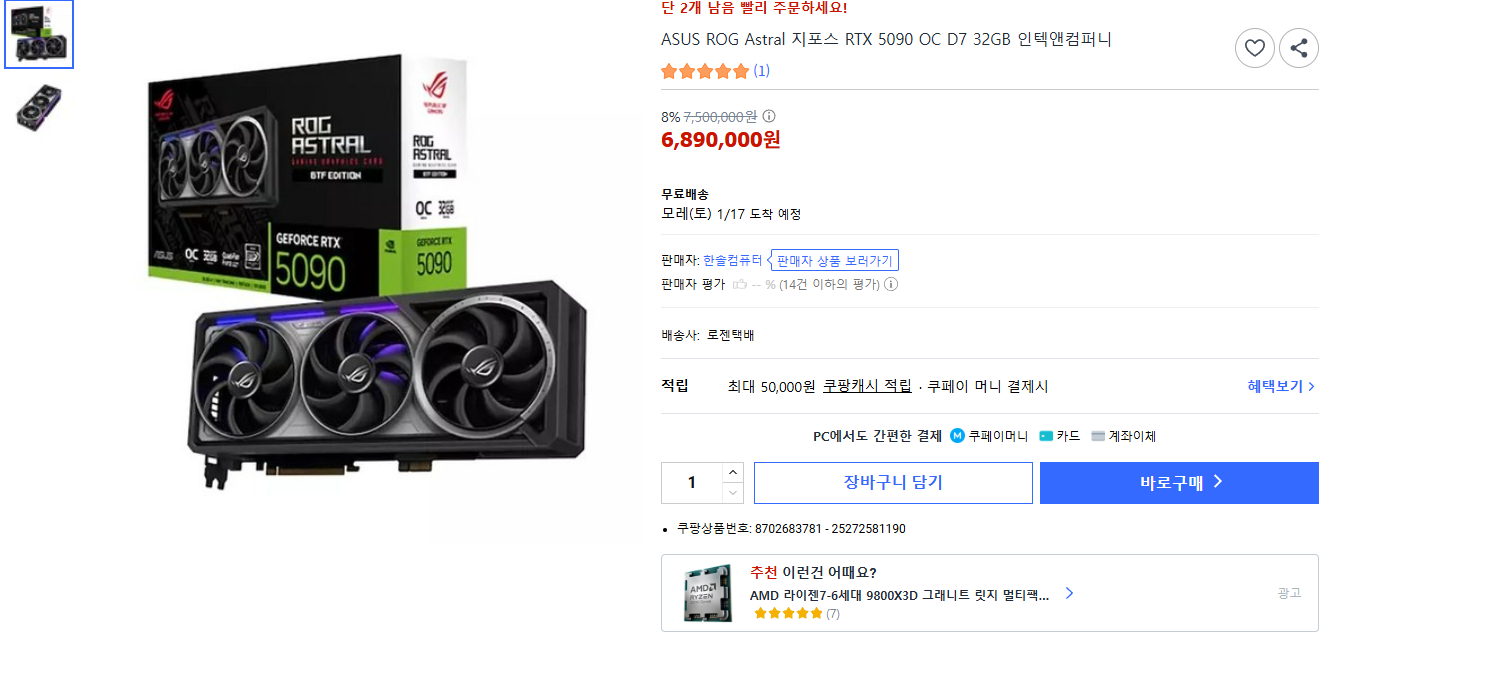Click the quantity input field
The width and height of the screenshot is (1504, 674).
690,482
